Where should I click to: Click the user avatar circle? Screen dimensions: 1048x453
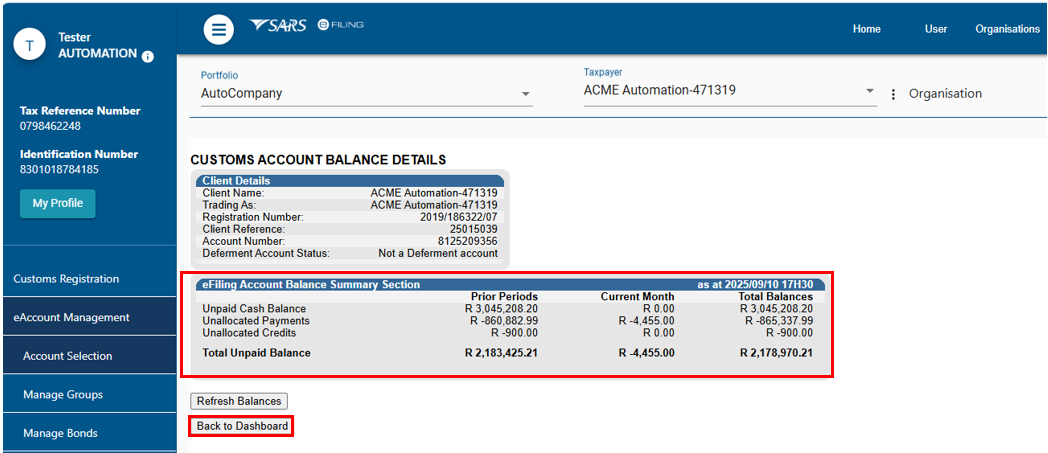click(x=29, y=45)
